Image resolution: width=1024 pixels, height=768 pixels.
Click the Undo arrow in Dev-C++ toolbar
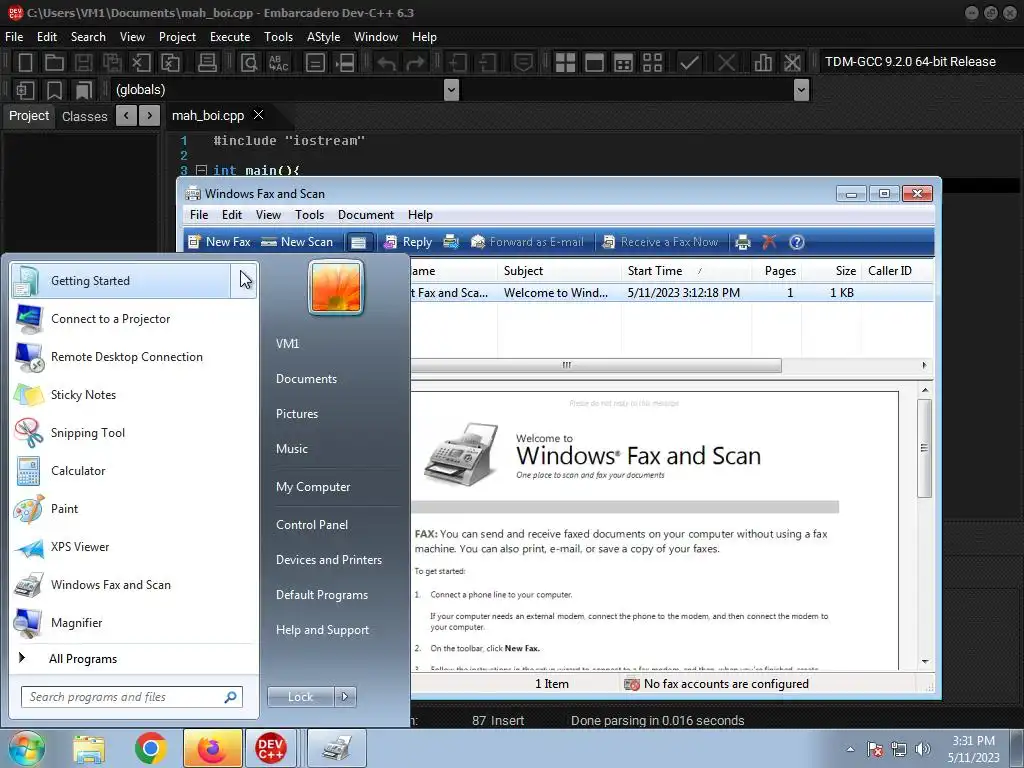tap(386, 62)
